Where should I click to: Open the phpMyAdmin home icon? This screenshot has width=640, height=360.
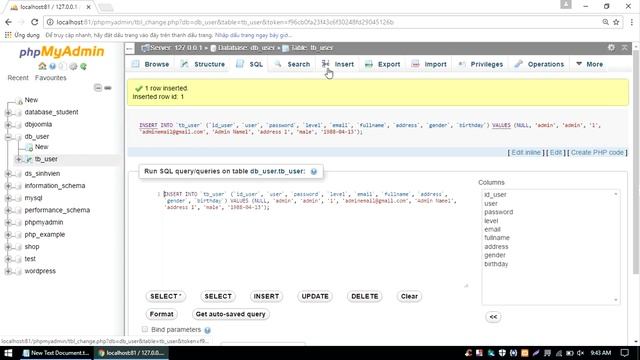pos(42,66)
